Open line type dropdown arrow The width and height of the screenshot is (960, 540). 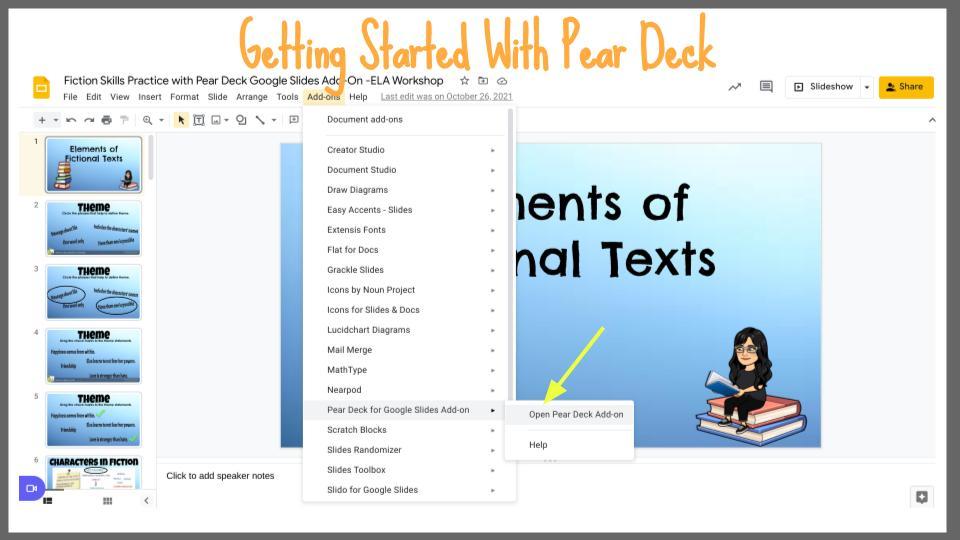(274, 120)
